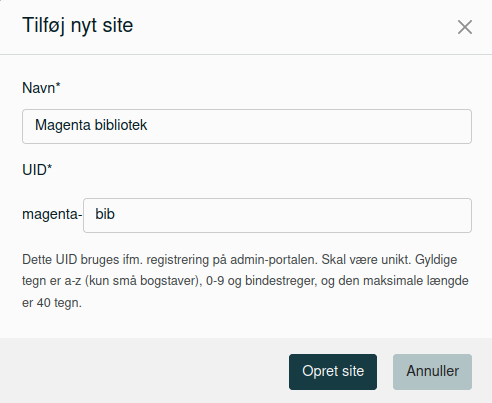Focus the Navn input field

click(247, 126)
